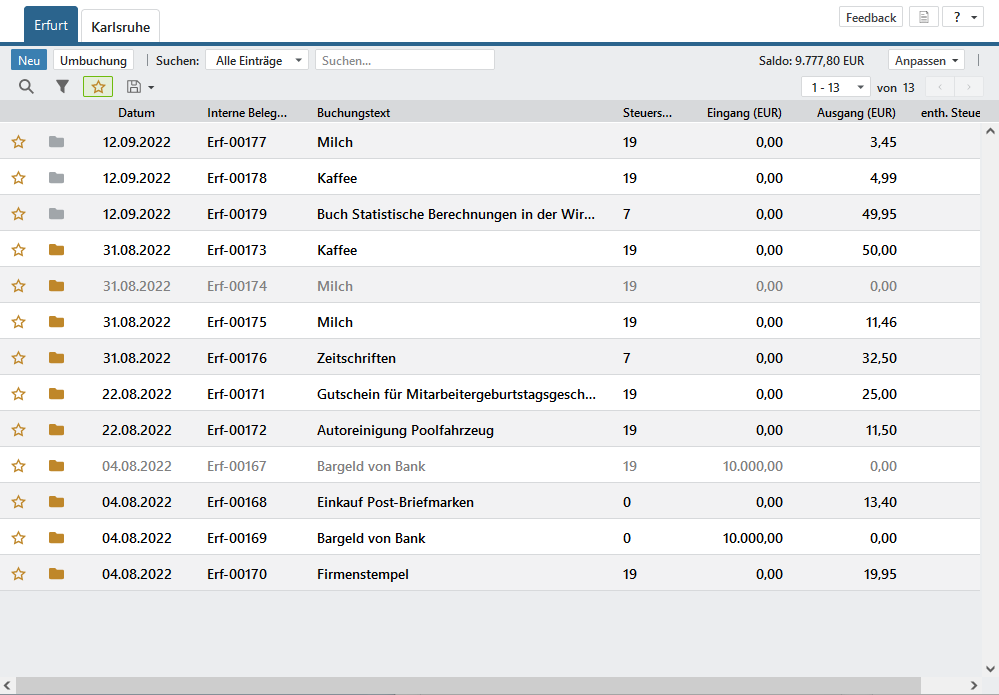The width and height of the screenshot is (999, 695).
Task: Expand the Alle Einträge search dropdown
Action: [x=257, y=60]
